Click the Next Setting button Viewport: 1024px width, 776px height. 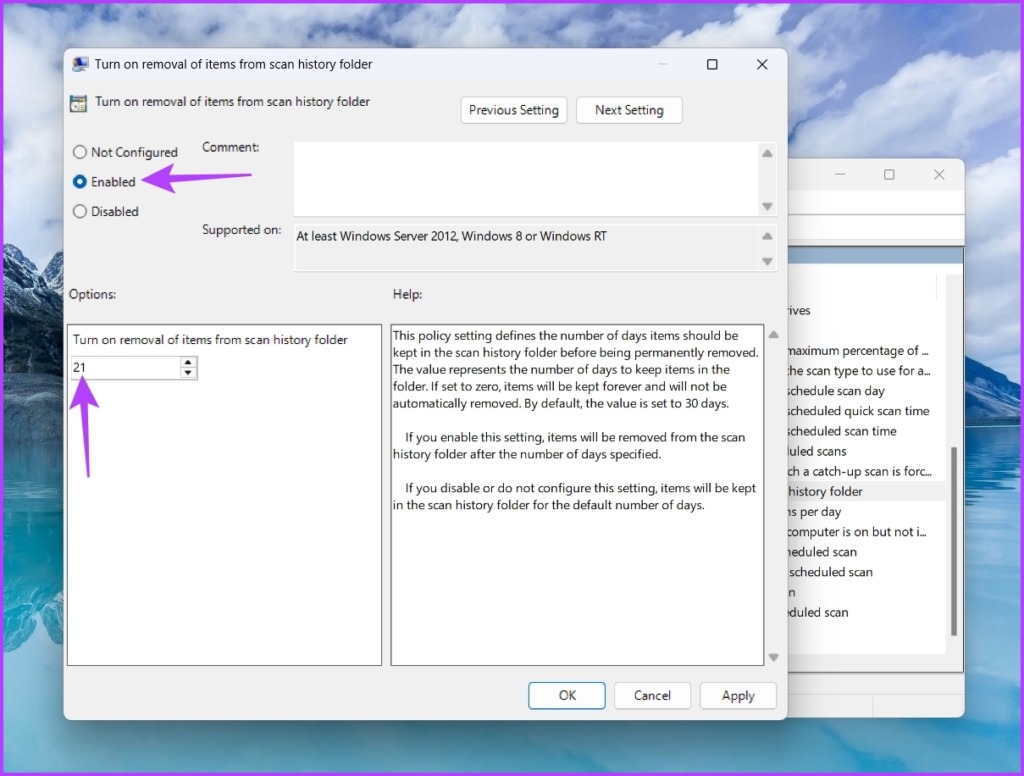coord(629,110)
